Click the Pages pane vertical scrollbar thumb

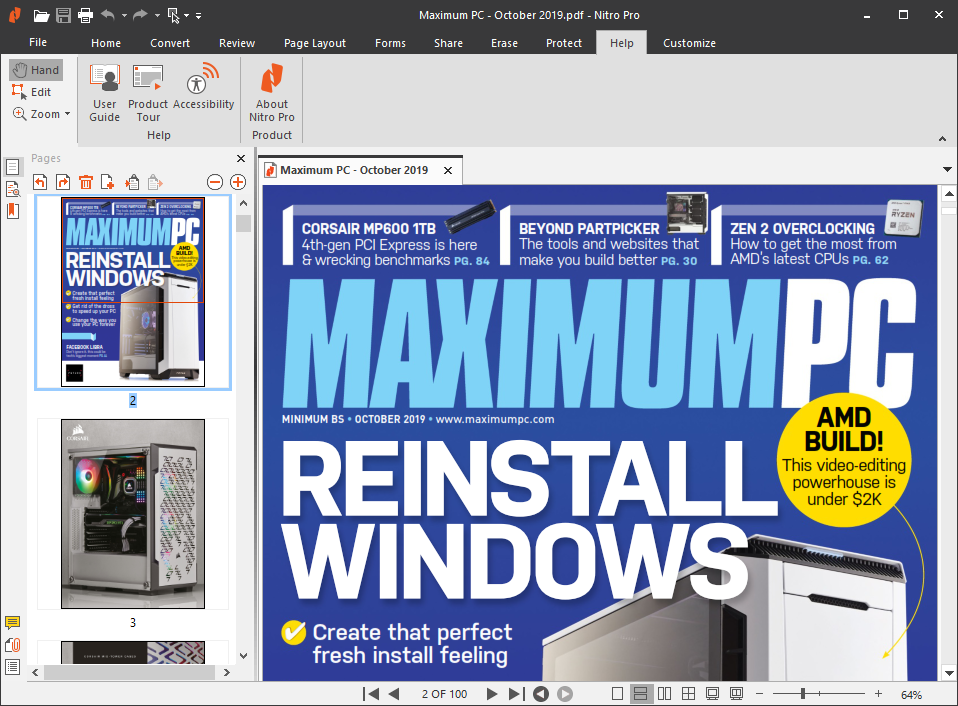[x=244, y=223]
